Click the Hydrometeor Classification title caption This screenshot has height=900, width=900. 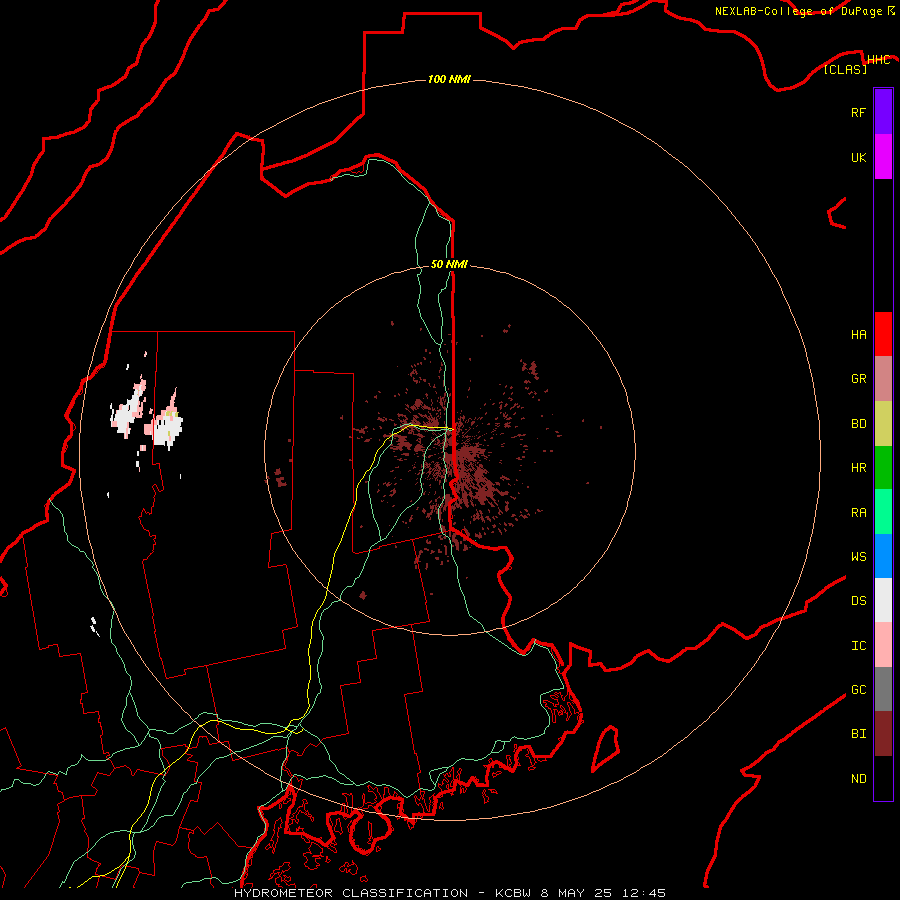click(449, 893)
